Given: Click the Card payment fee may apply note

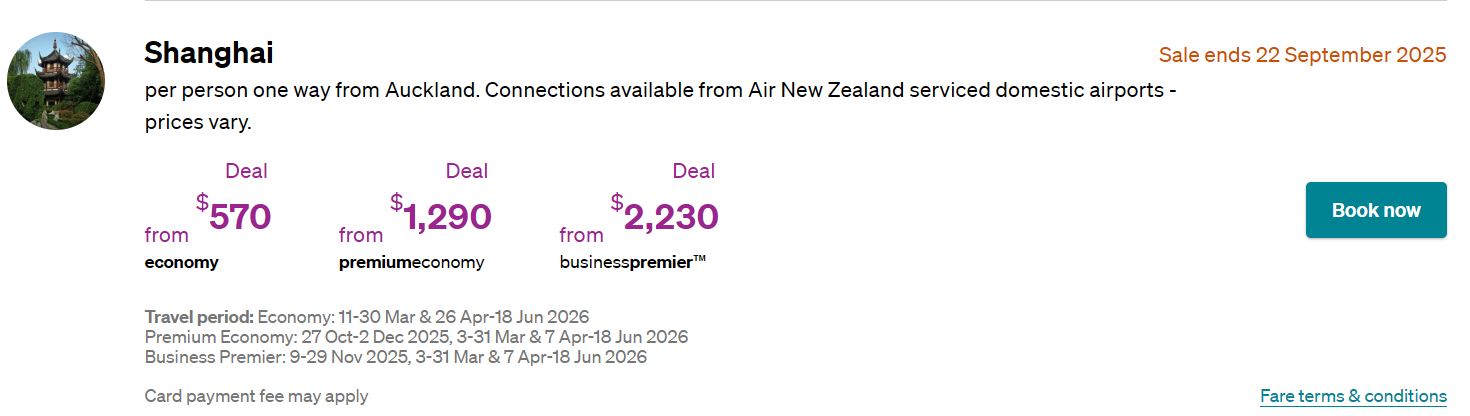Looking at the screenshot, I should (x=257, y=396).
